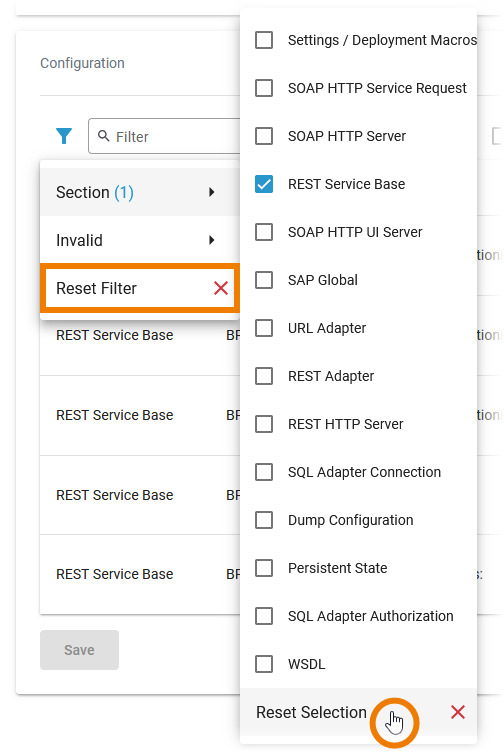Open the Section (1) filter entry
This screenshot has height=752, width=504.
coord(140,192)
